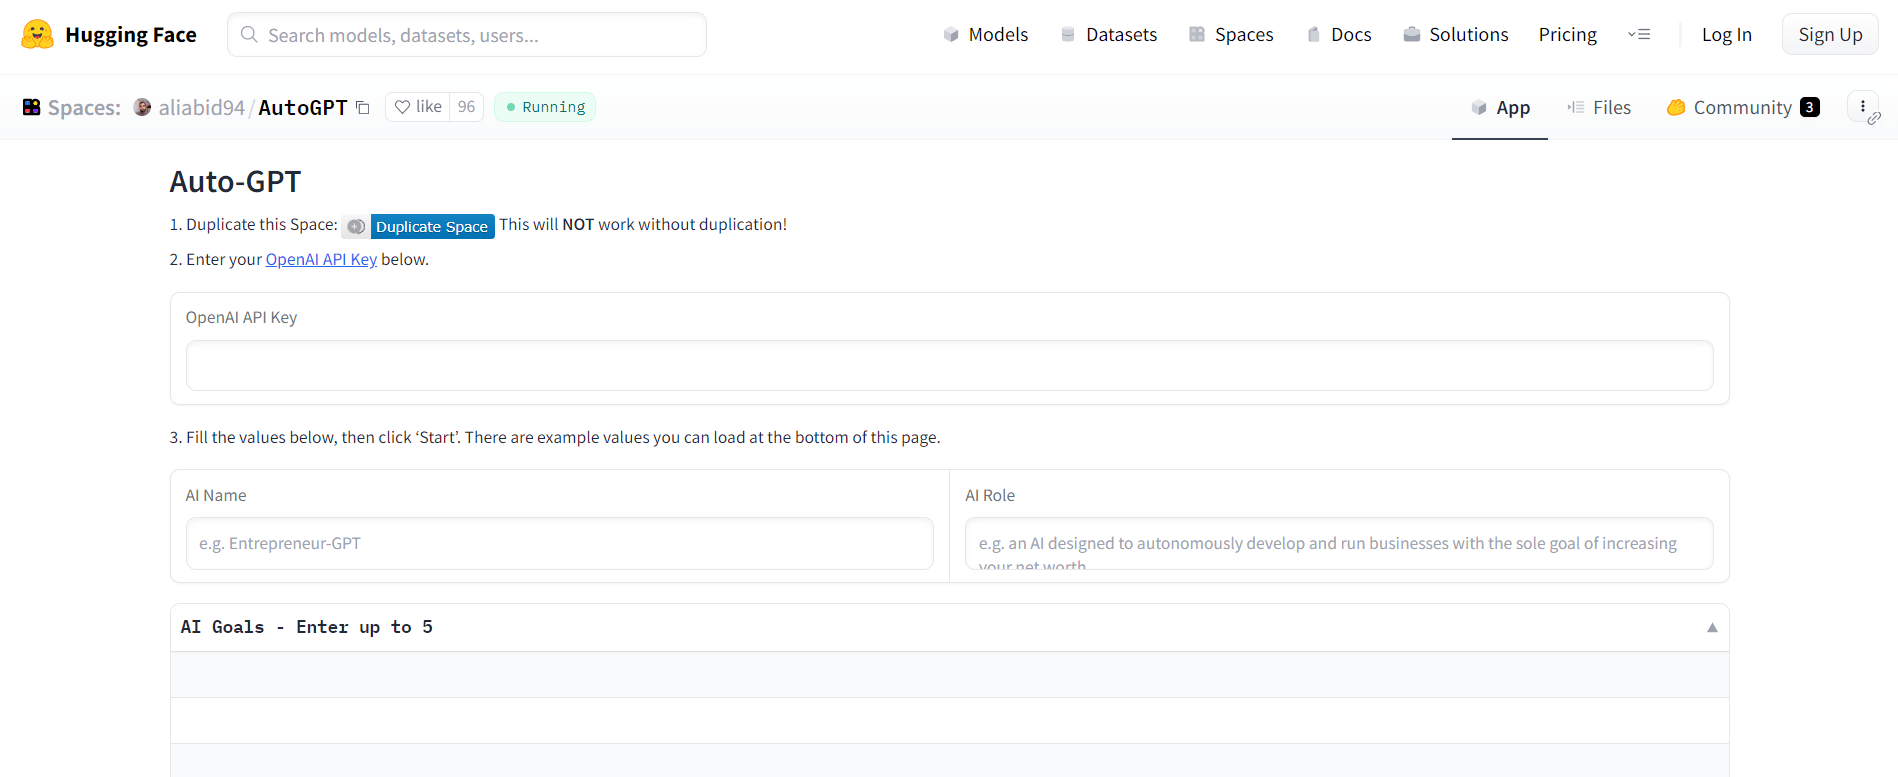Switch to the Community tab

coord(1743,107)
